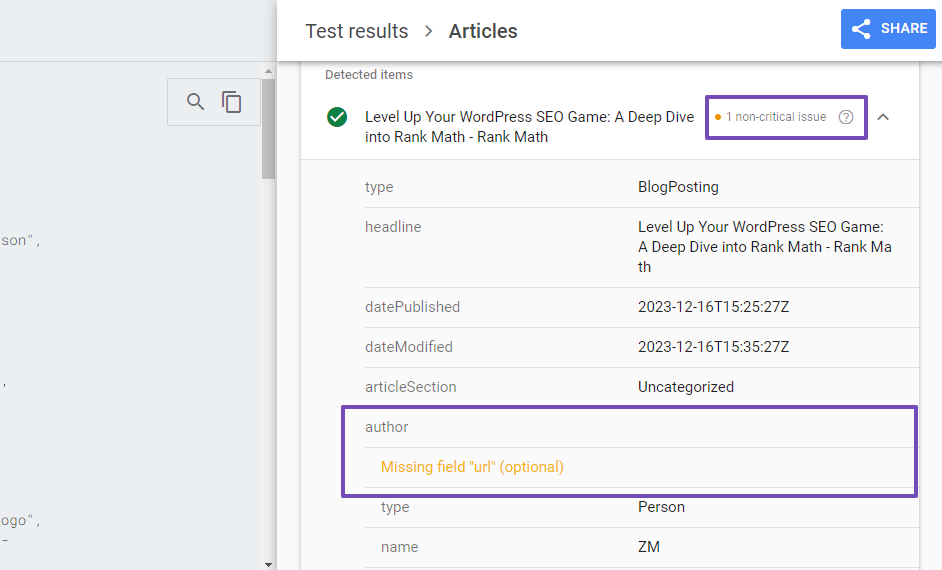Viewport: 942px width, 570px height.
Task: Click the 1 non-critical issue label
Action: [776, 117]
